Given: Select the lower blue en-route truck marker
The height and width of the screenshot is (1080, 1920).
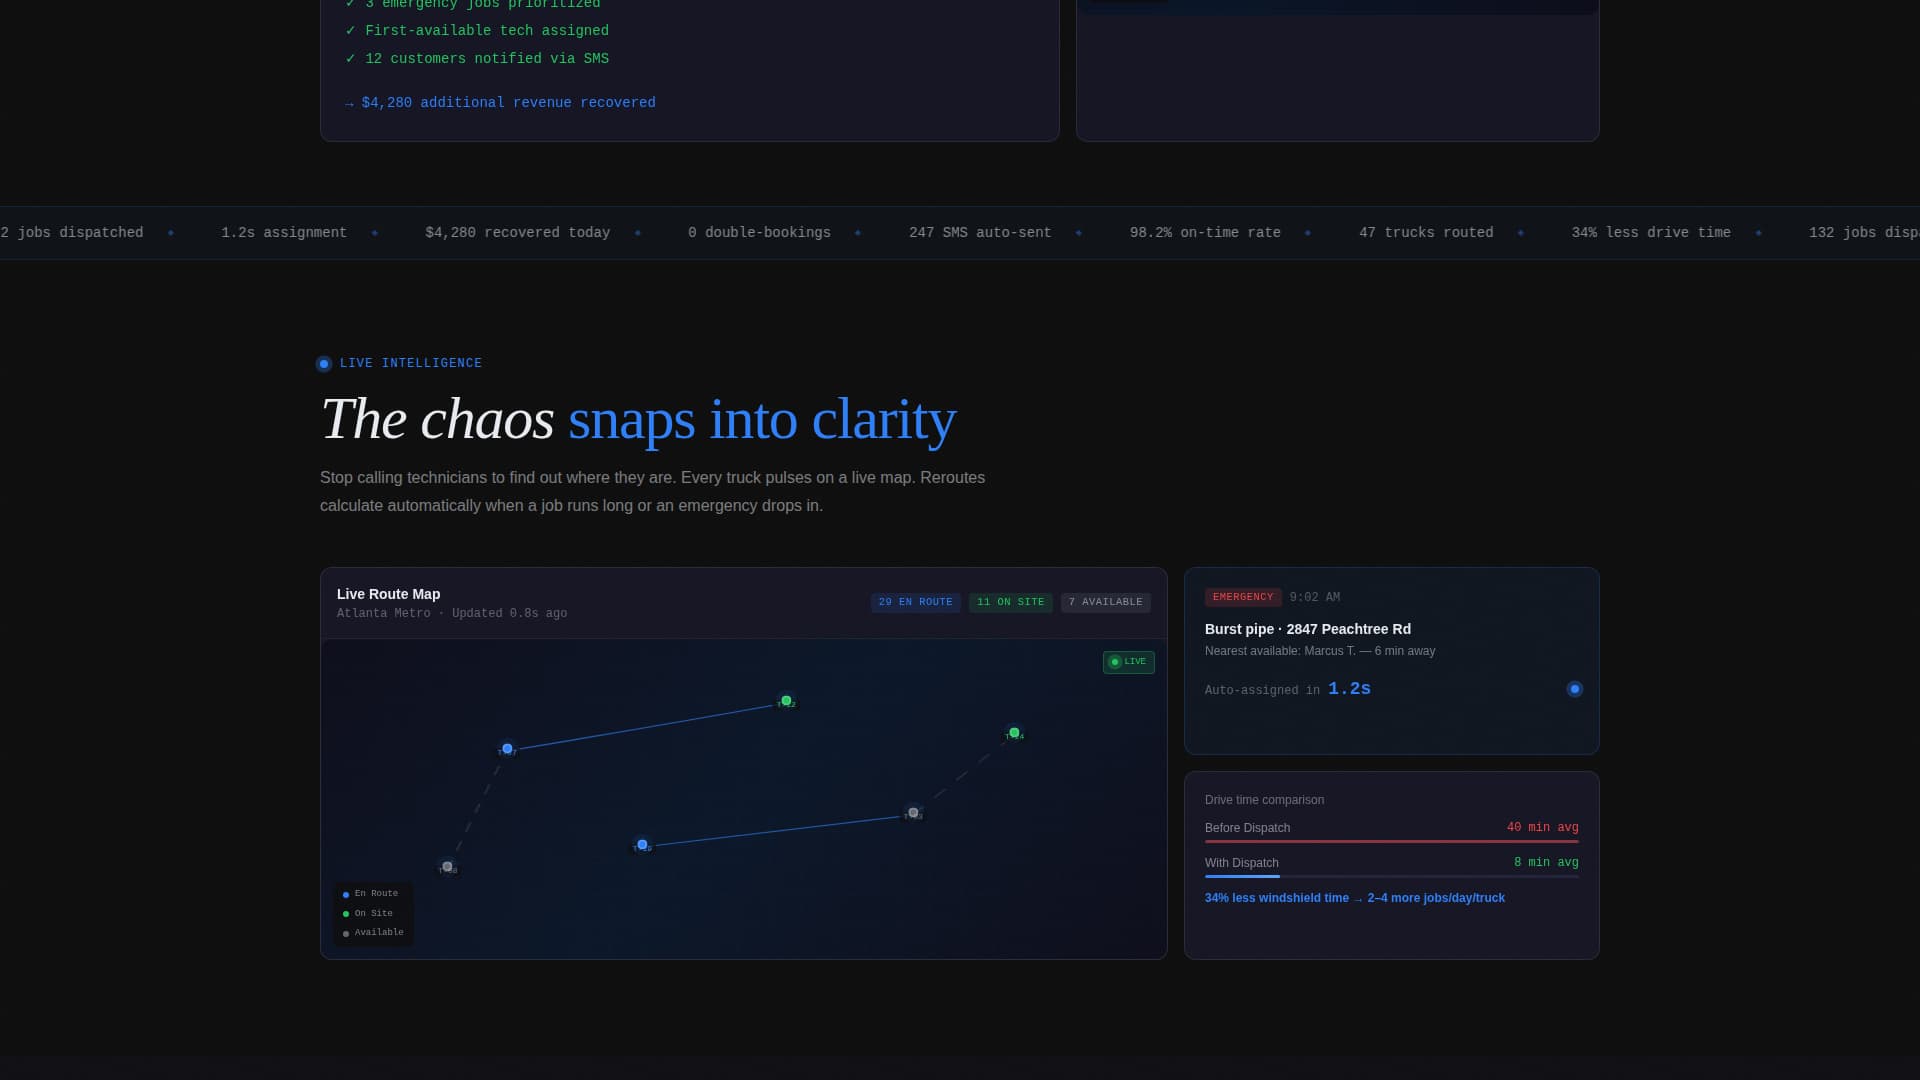Looking at the screenshot, I should (642, 845).
